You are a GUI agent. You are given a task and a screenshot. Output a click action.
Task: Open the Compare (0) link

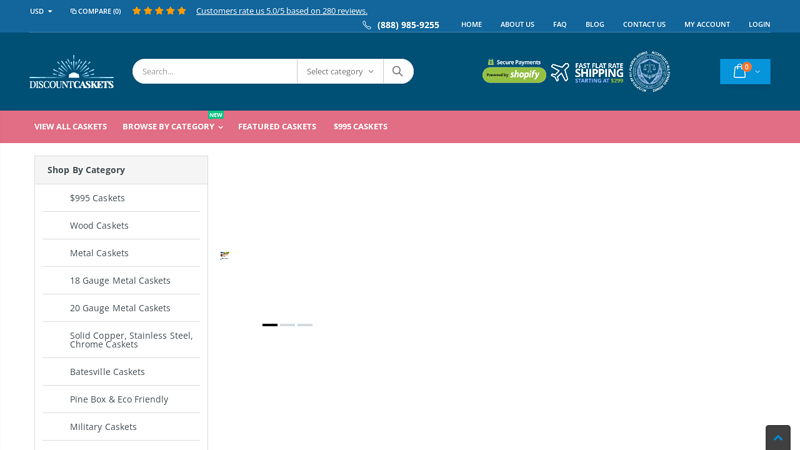click(x=96, y=11)
